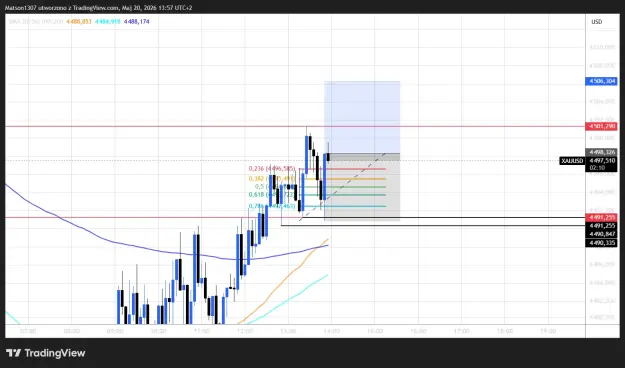Click the 11:00 time axis label
This screenshot has width=625, height=368.
[201, 331]
